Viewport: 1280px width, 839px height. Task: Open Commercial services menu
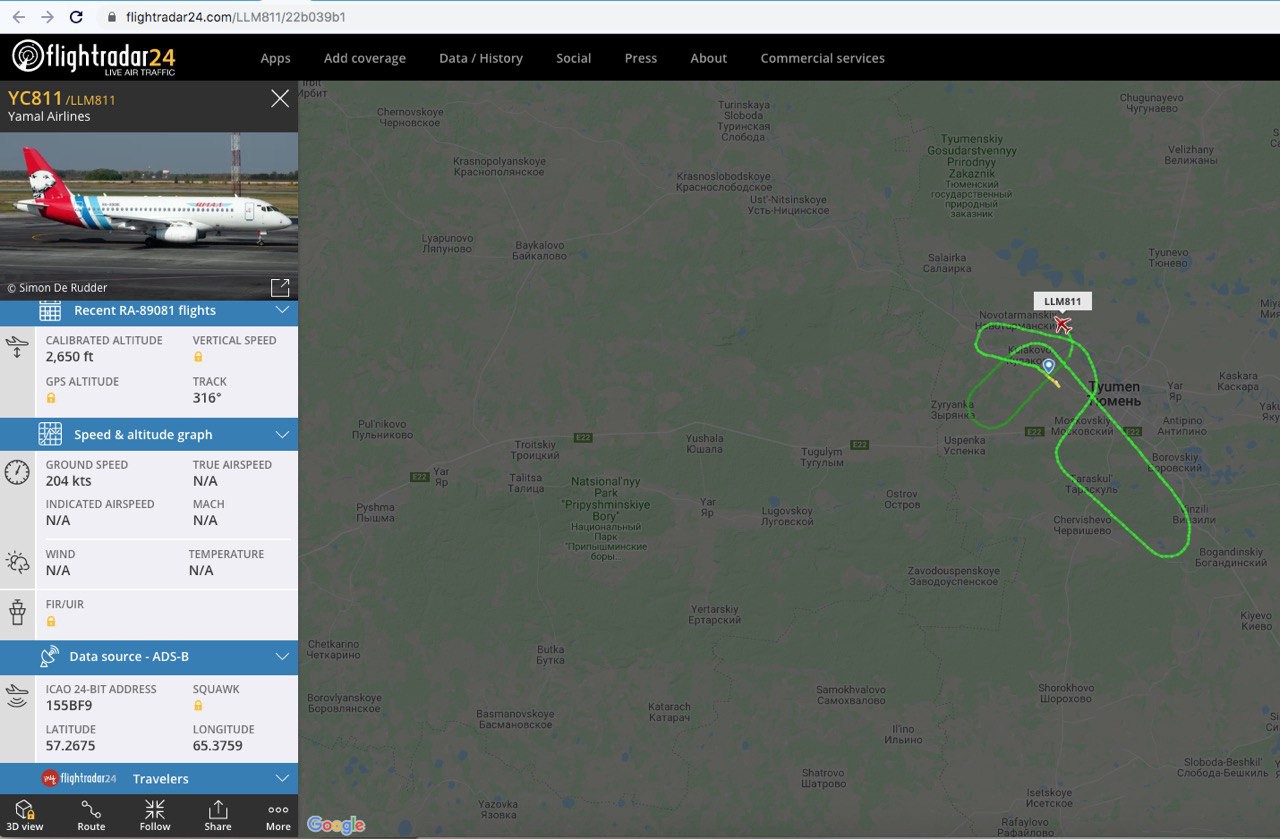822,58
